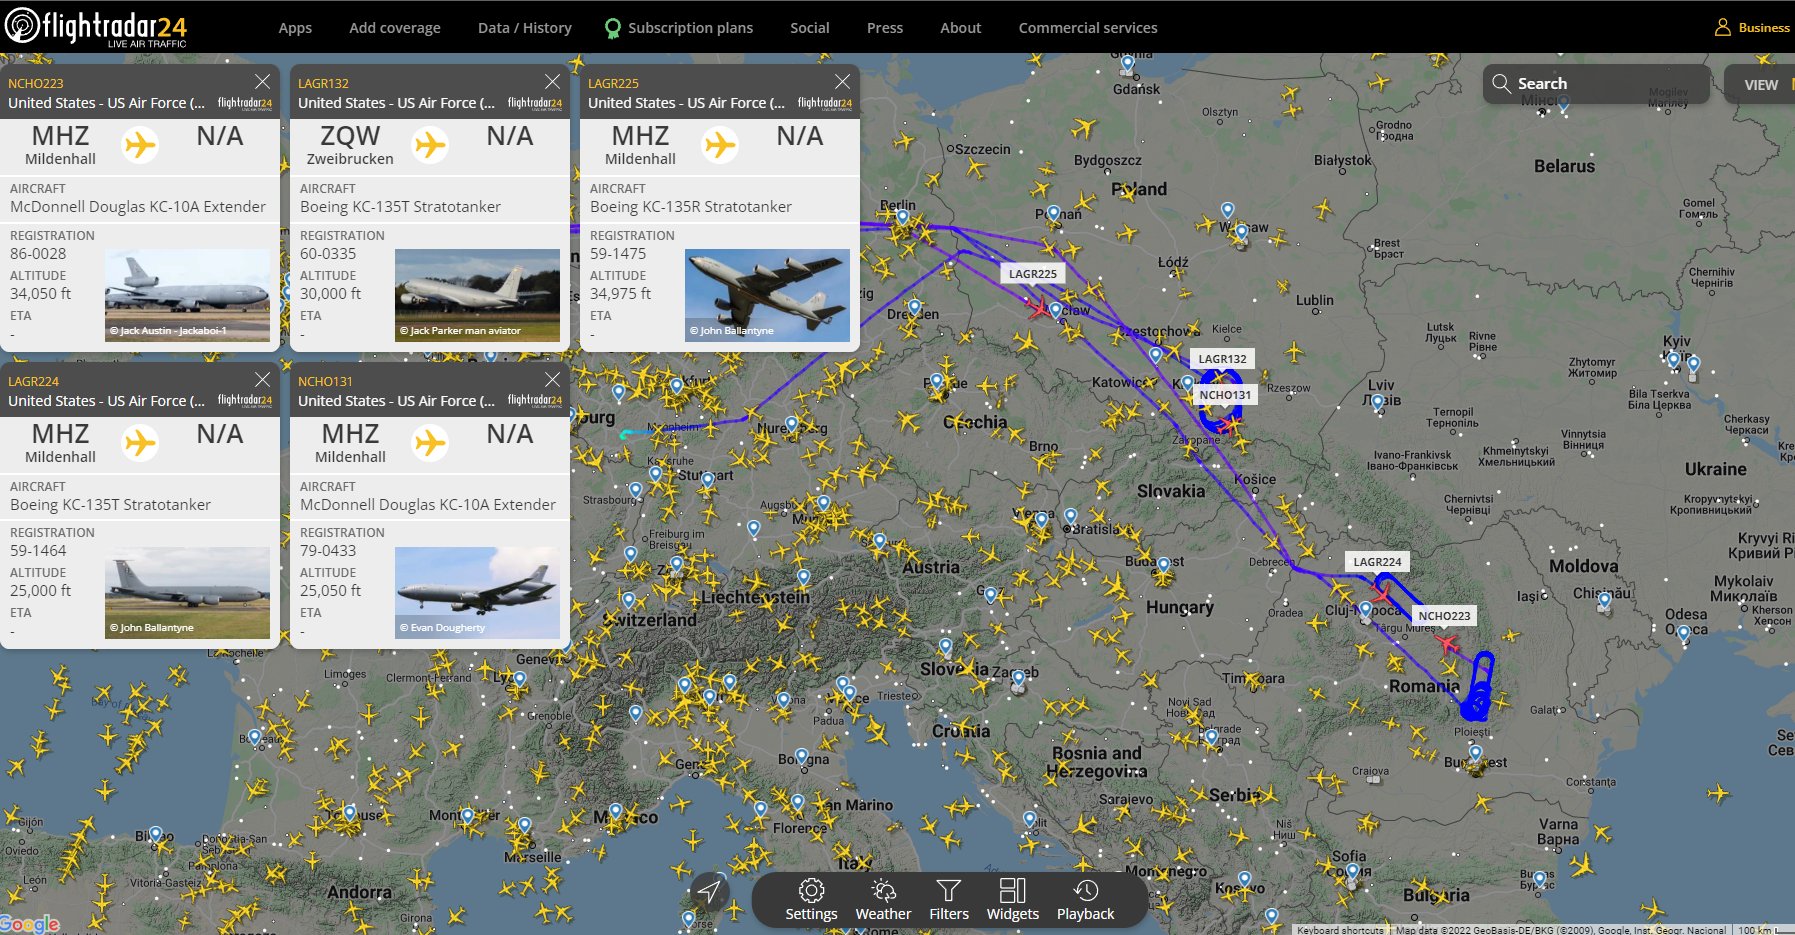Close the LAGR224 flight card
The width and height of the screenshot is (1795, 935).
pos(262,380)
